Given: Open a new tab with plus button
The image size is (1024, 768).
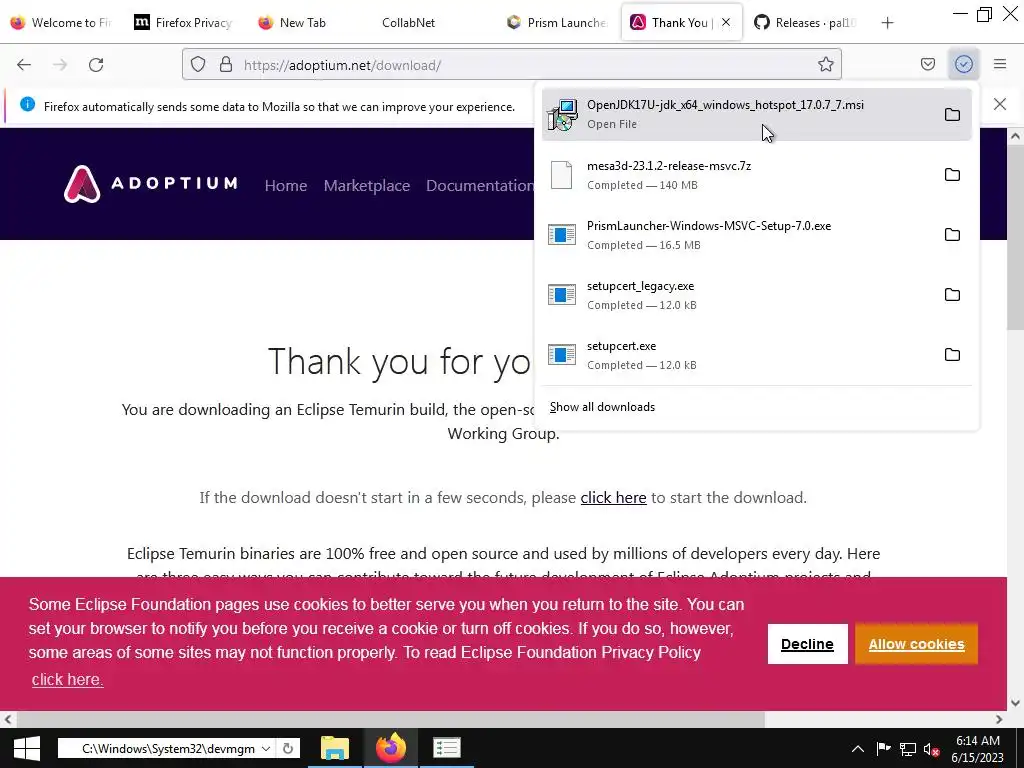Looking at the screenshot, I should (887, 23).
